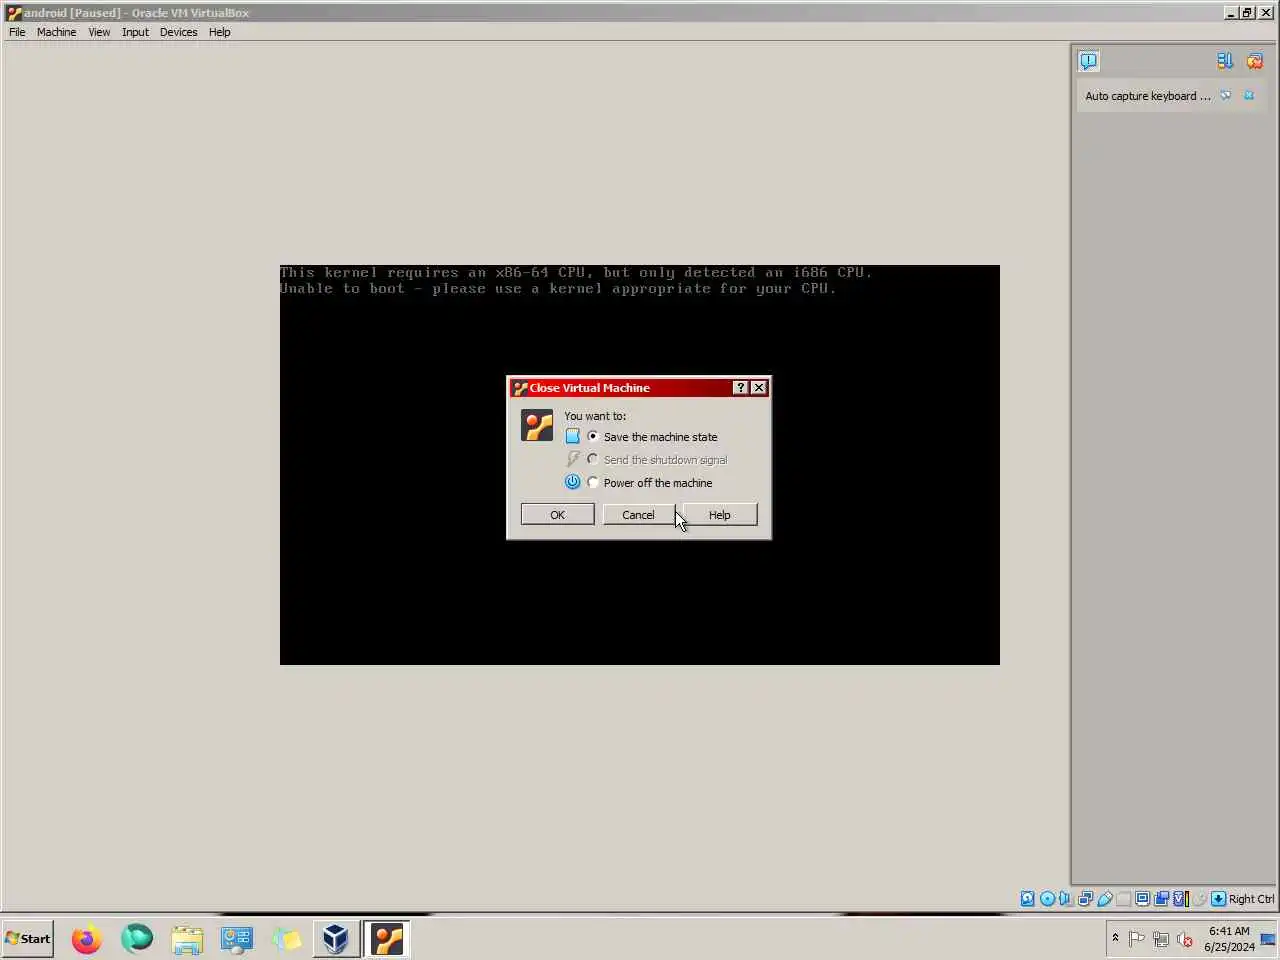
Task: Open the Machine menu
Action: coord(56,32)
